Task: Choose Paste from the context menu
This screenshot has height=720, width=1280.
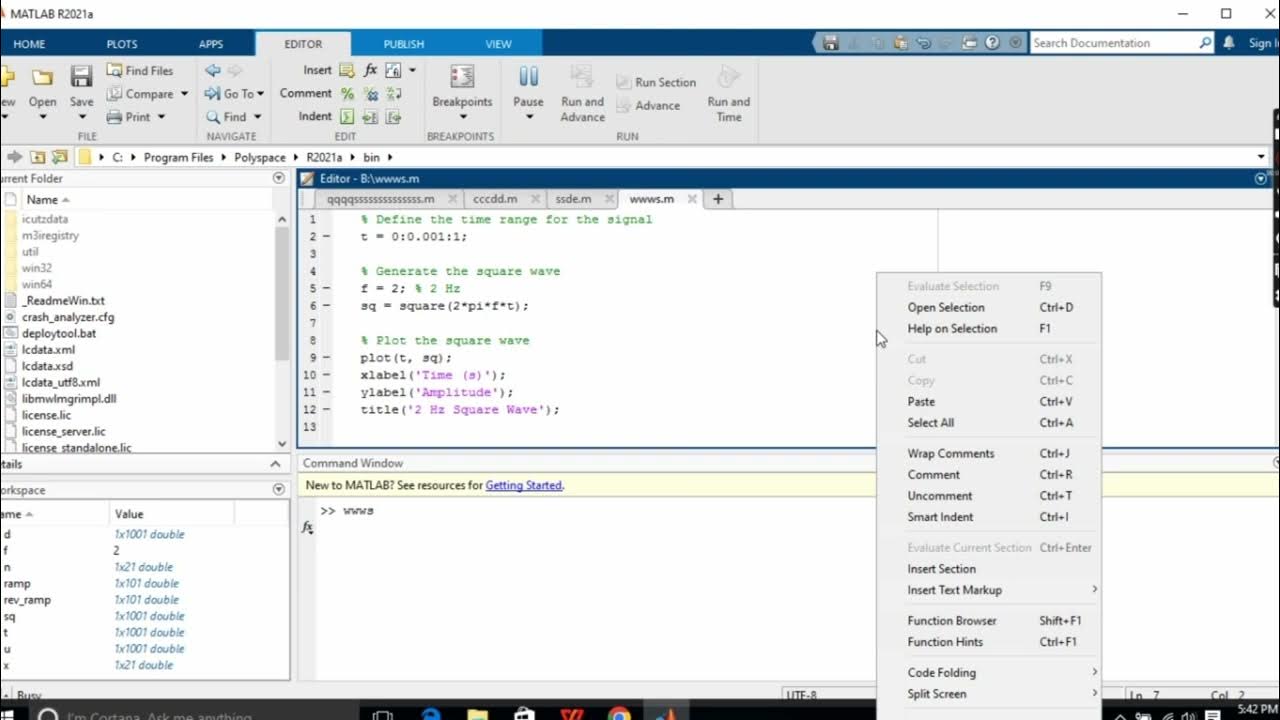Action: click(x=988, y=402)
